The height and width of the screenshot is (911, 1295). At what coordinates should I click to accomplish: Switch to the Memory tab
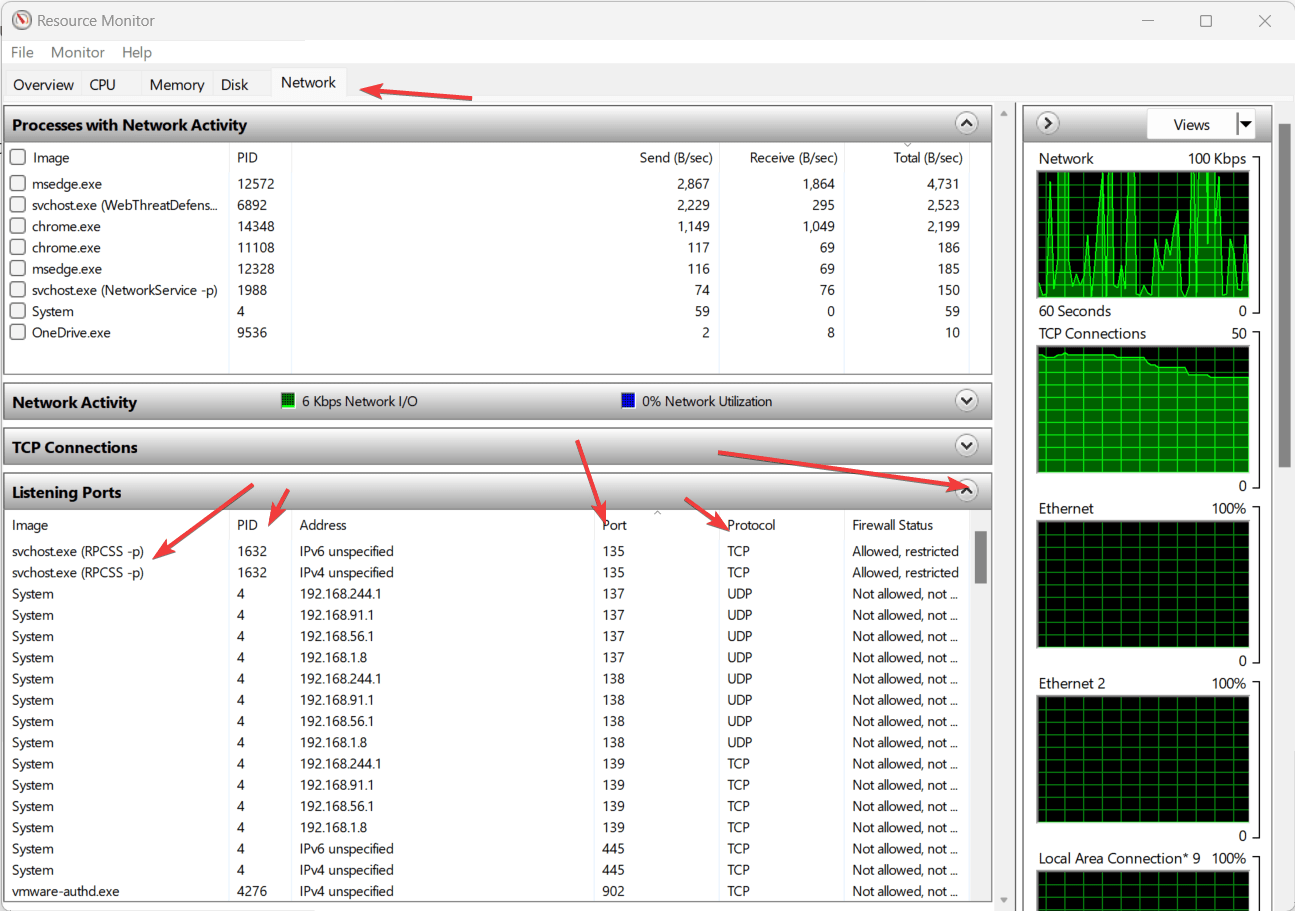(177, 85)
